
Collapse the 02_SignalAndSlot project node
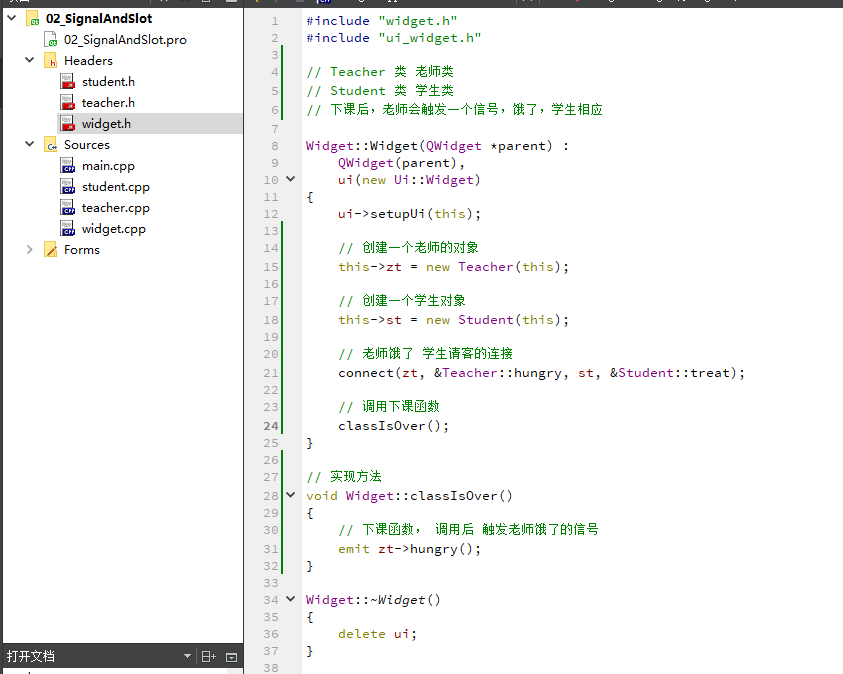(12, 18)
